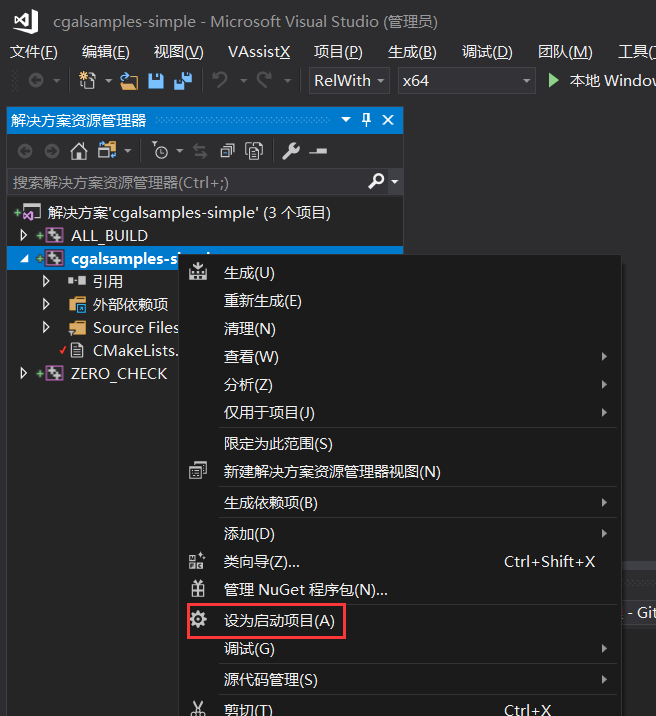
Task: Select the solution 'cgalsamples-simple' root node
Action: [189, 213]
